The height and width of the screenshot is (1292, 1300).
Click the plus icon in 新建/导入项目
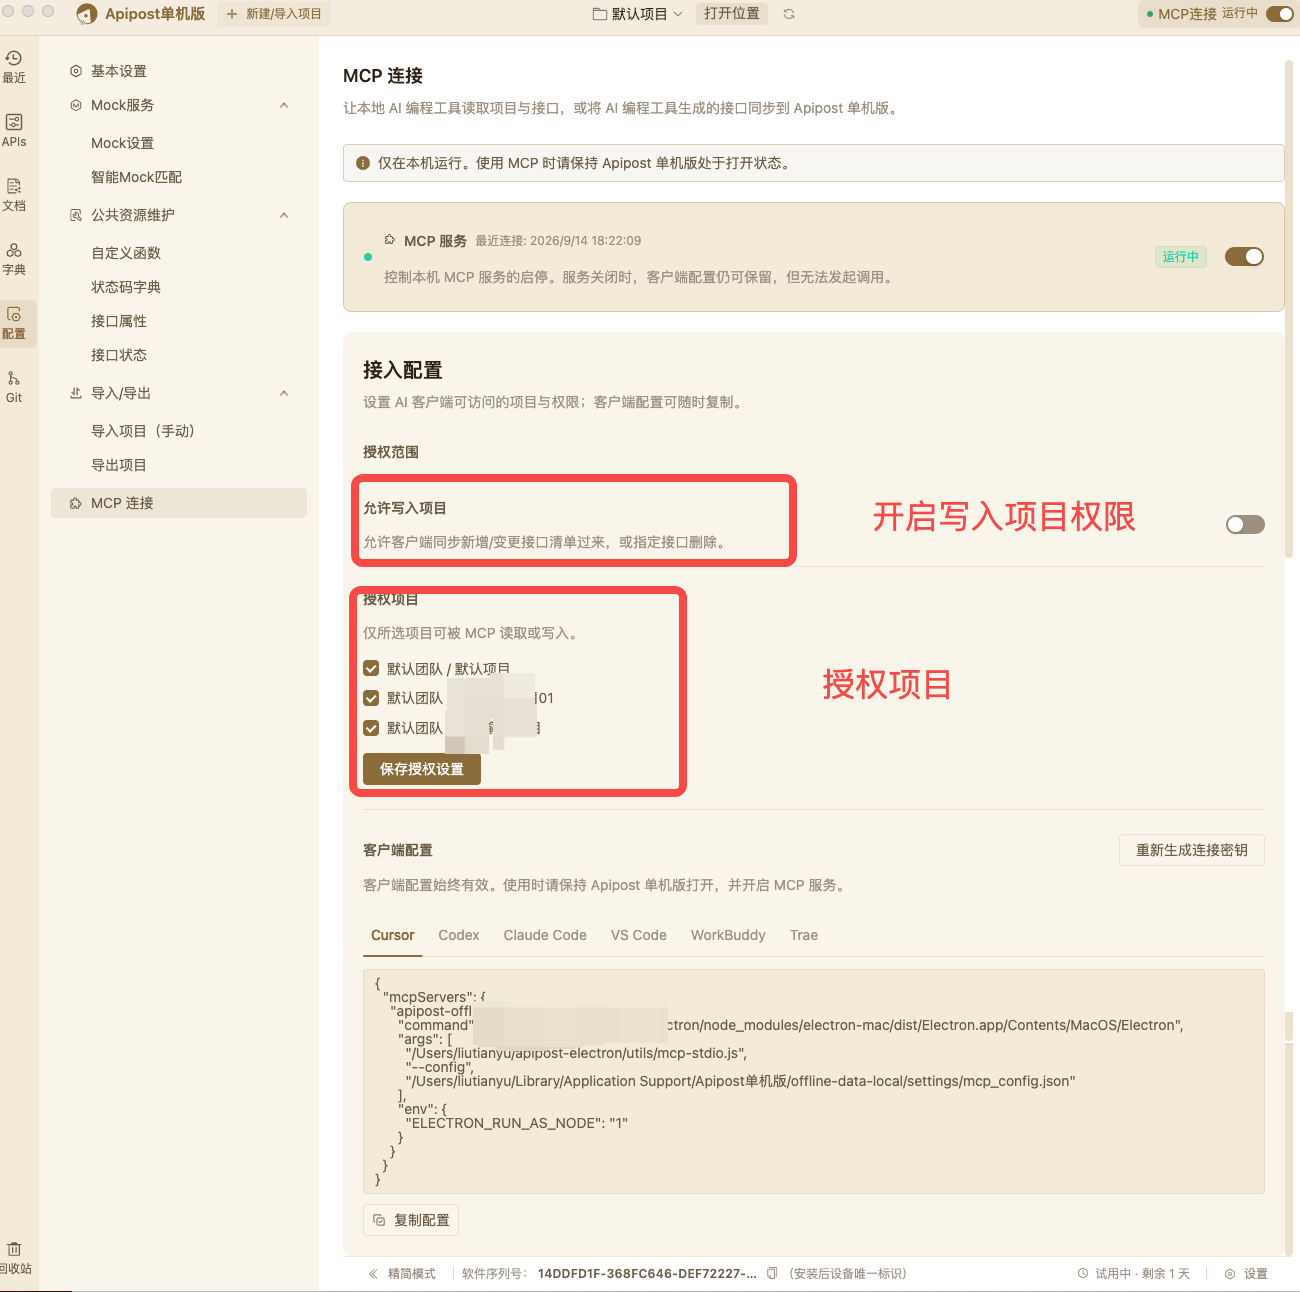click(x=232, y=14)
